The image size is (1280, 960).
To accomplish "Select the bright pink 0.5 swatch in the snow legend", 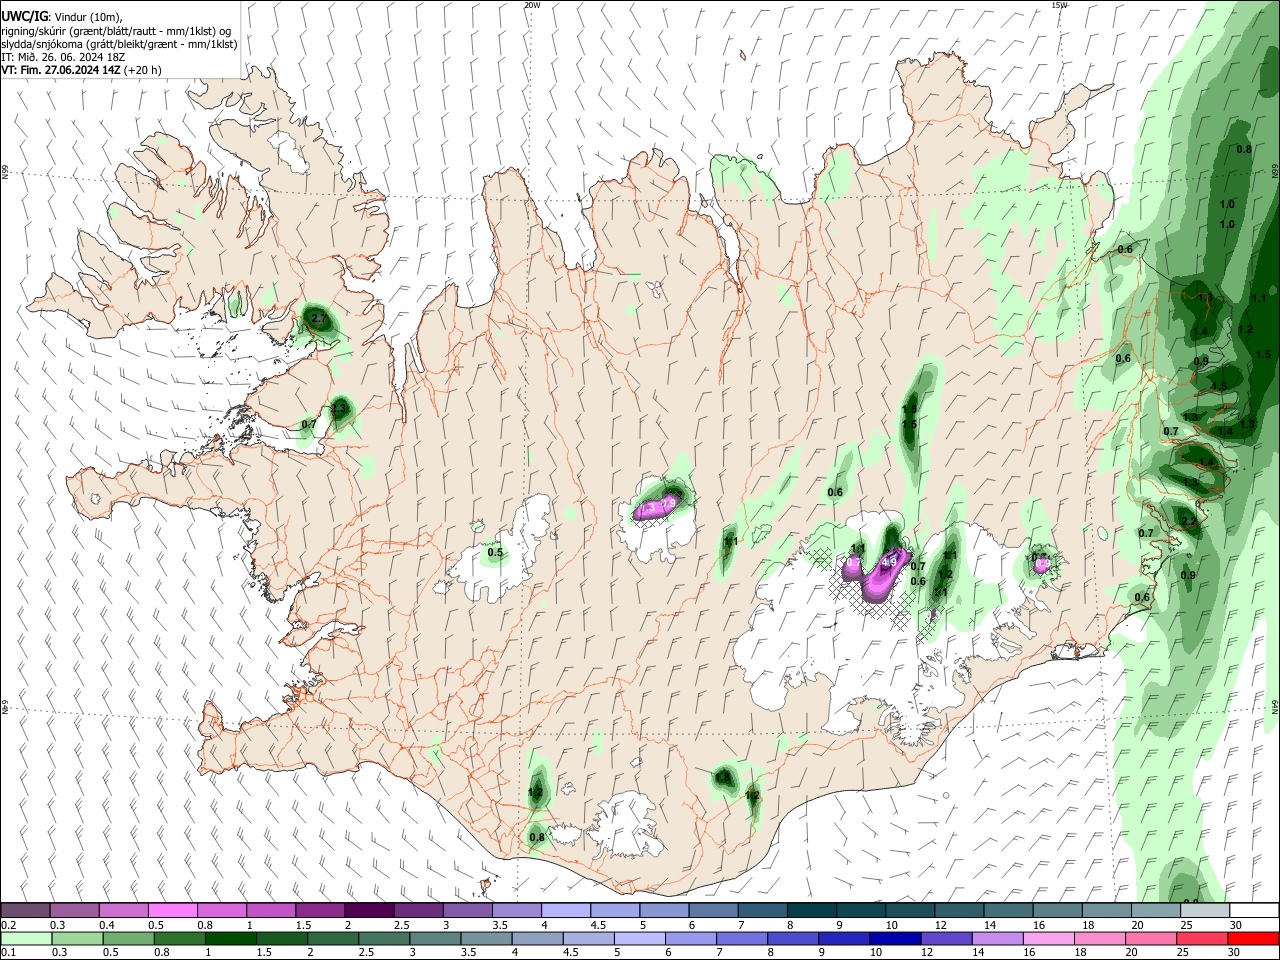I will (172, 911).
